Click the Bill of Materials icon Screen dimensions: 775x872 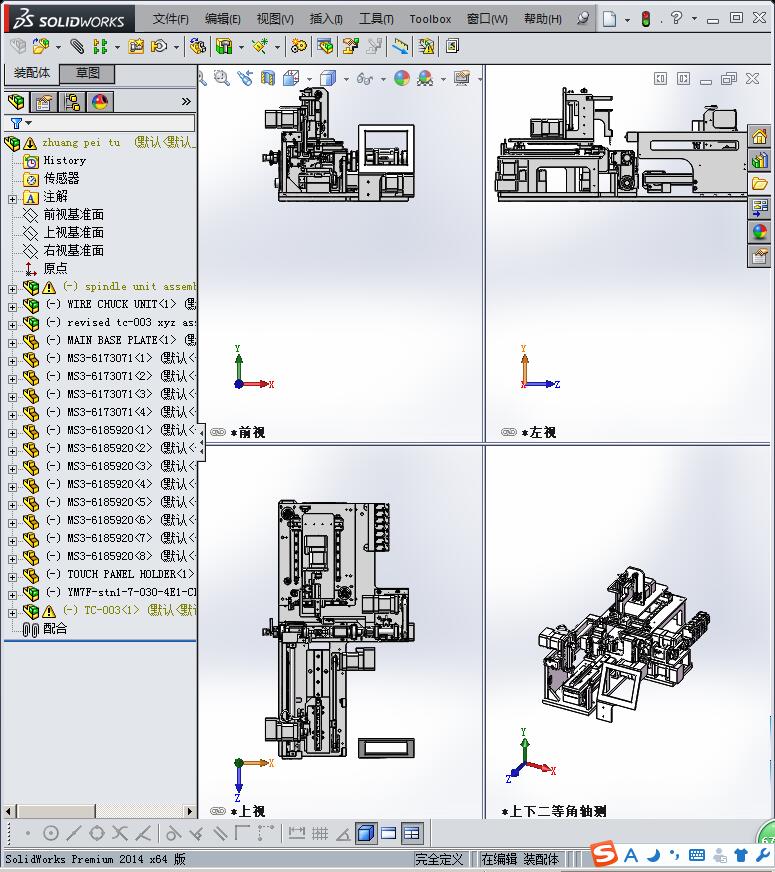click(325, 46)
